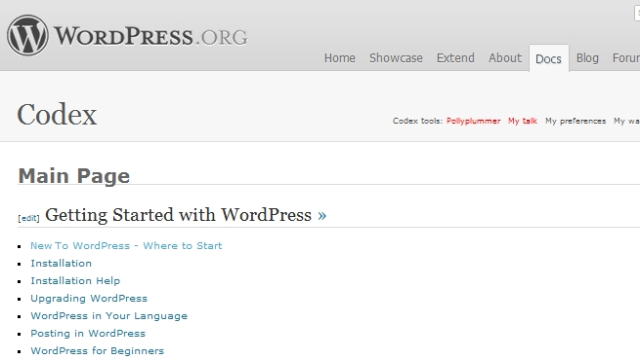Open WordPress in Your Language link

coord(109,316)
